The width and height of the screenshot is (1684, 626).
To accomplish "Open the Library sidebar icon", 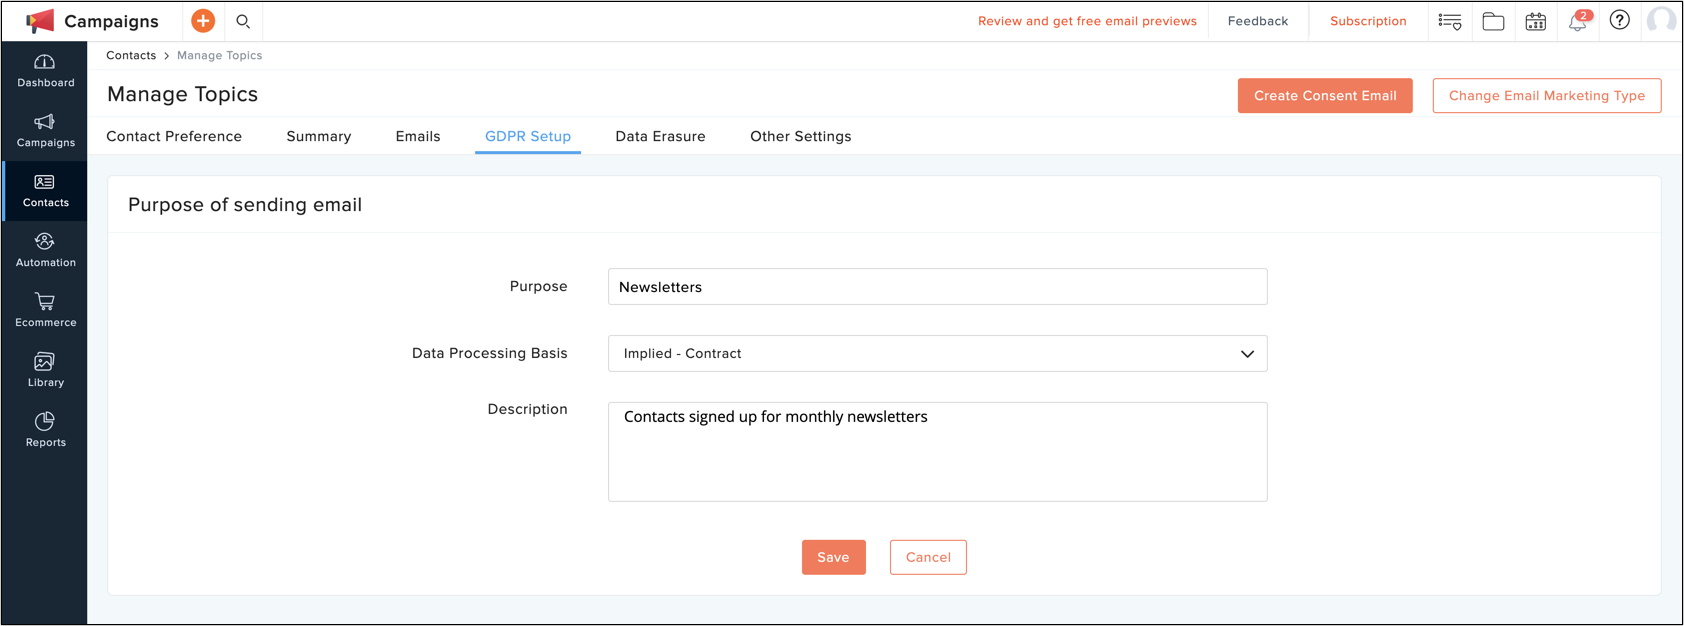I will [45, 361].
